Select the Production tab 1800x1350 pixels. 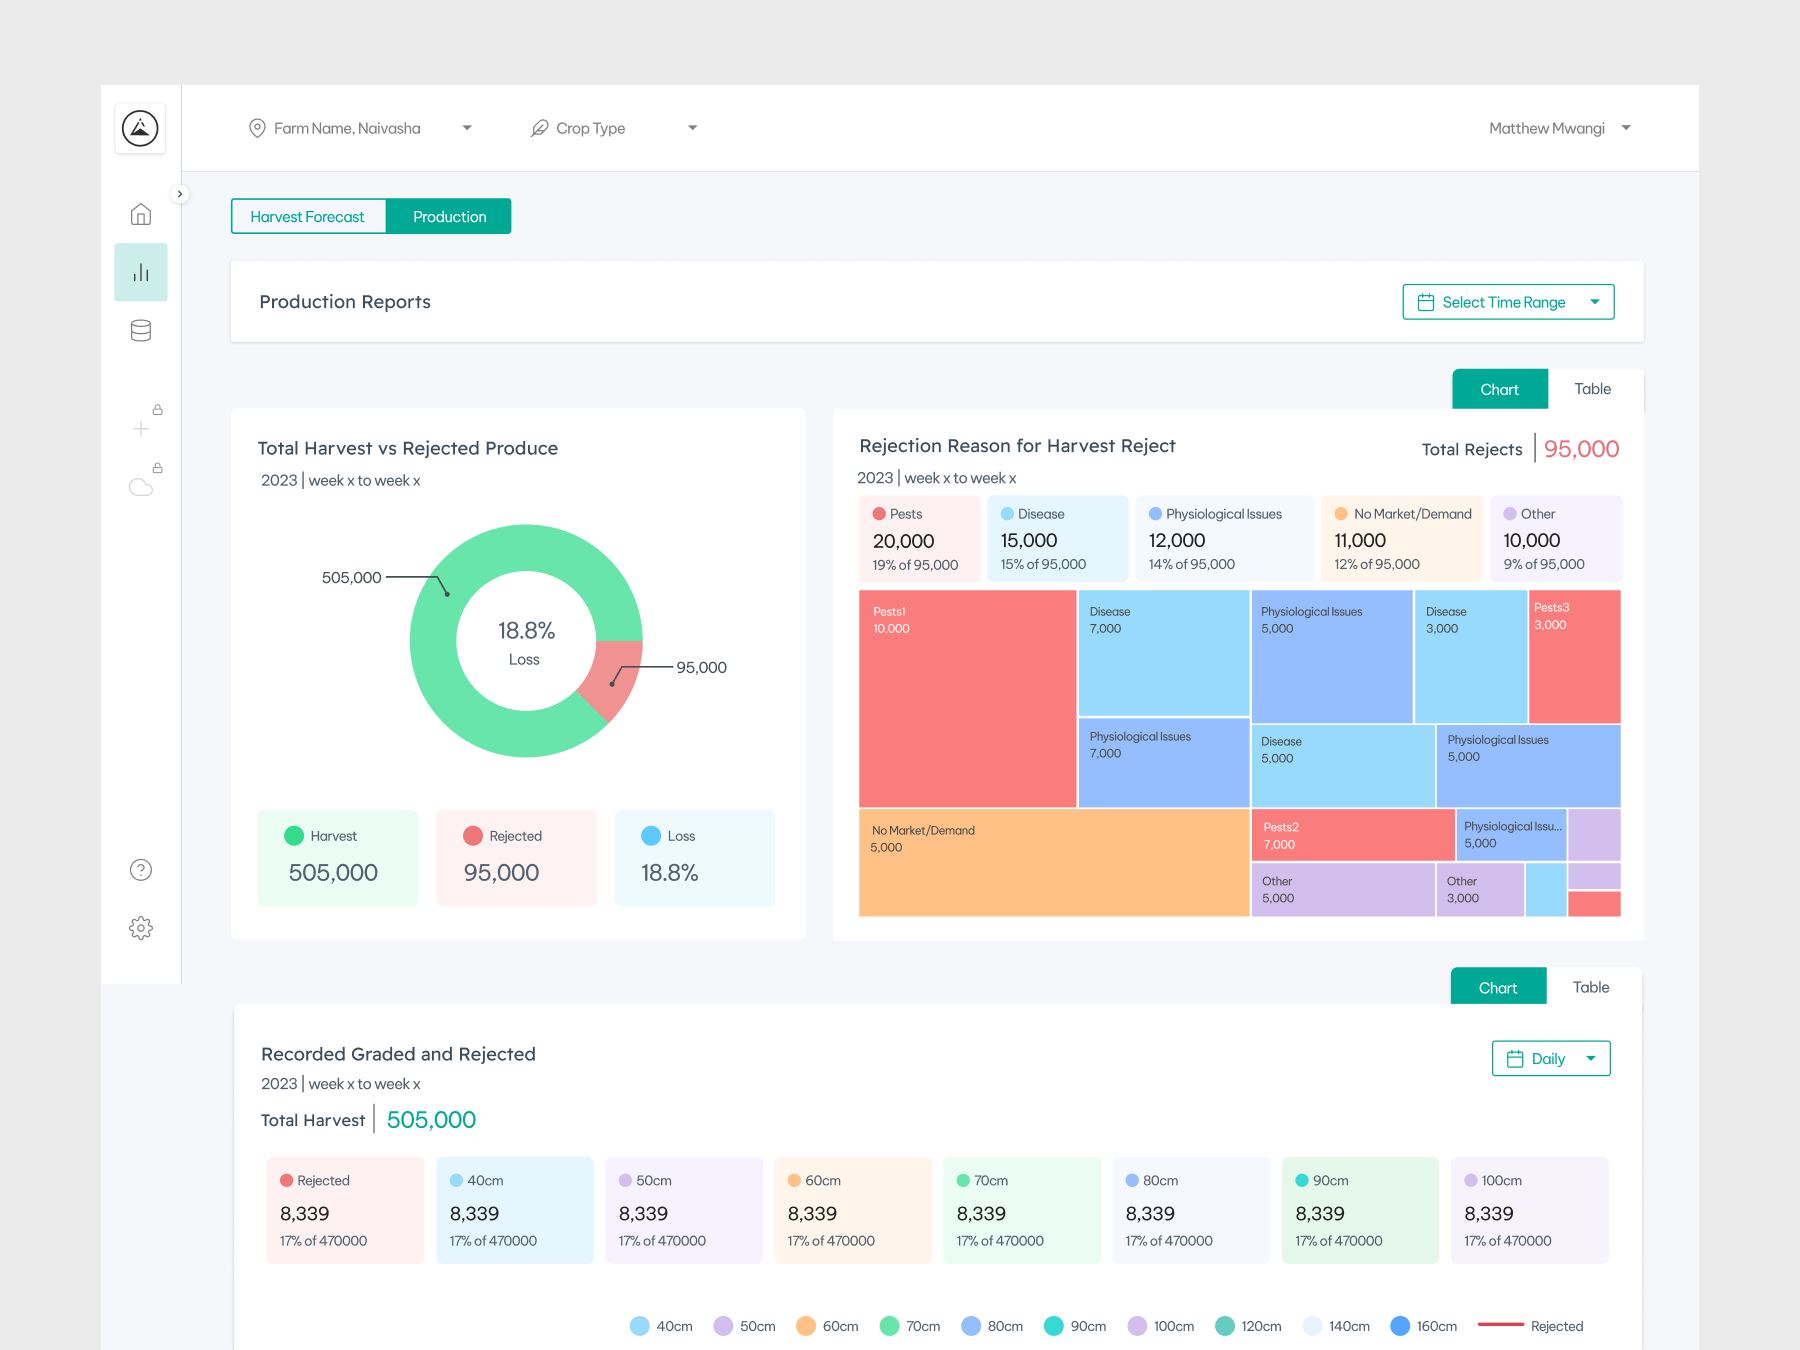pos(449,216)
